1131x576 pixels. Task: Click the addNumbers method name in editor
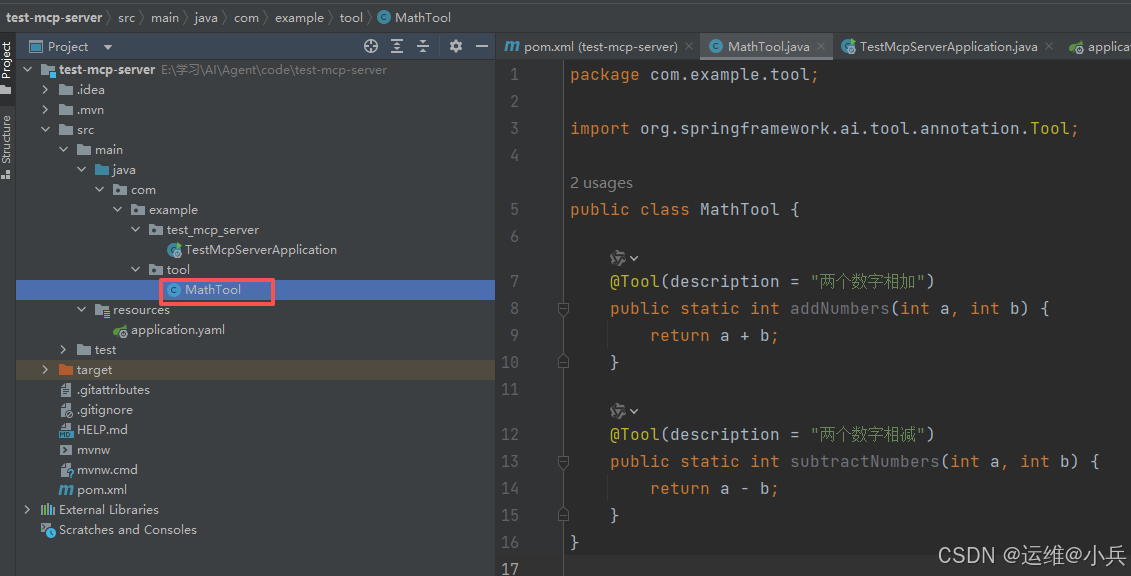840,309
